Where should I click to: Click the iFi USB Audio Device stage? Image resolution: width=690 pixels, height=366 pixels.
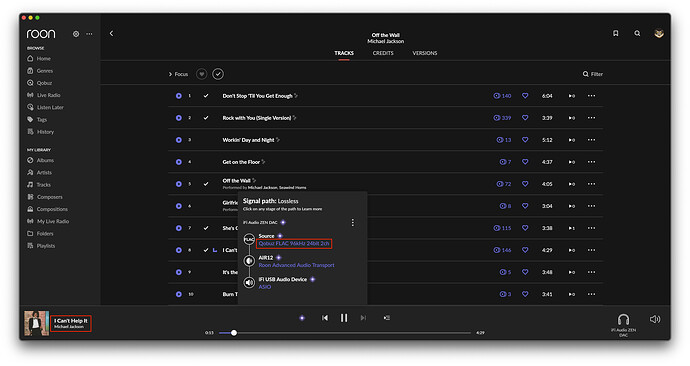(283, 279)
